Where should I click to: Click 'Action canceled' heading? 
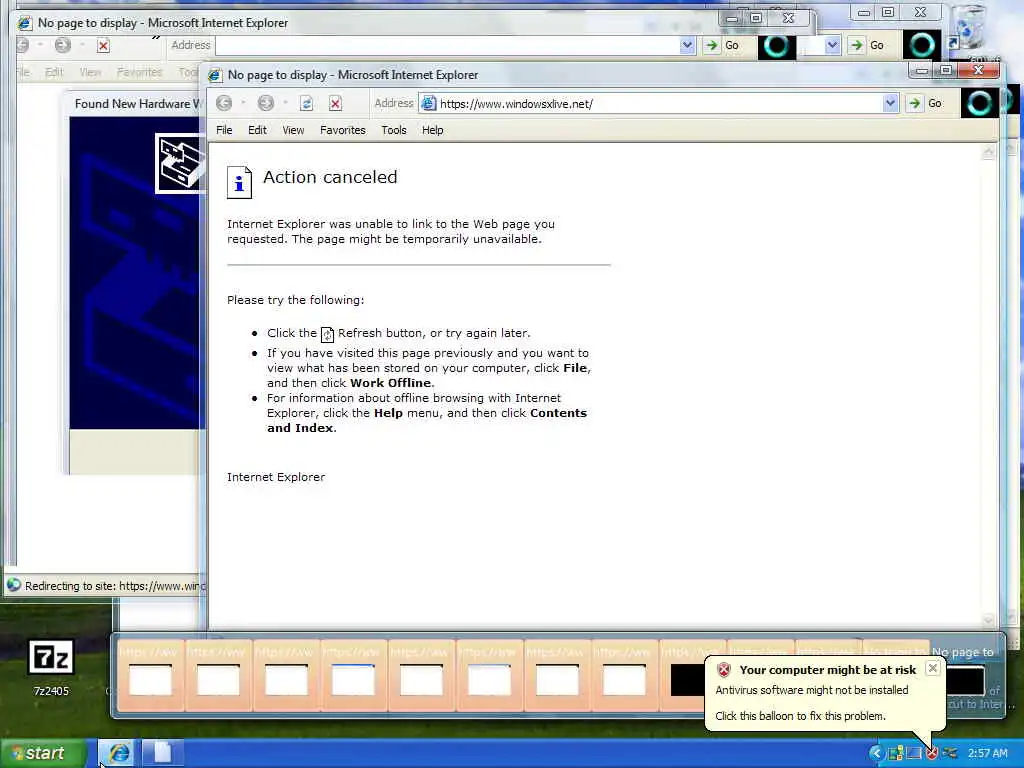(330, 177)
